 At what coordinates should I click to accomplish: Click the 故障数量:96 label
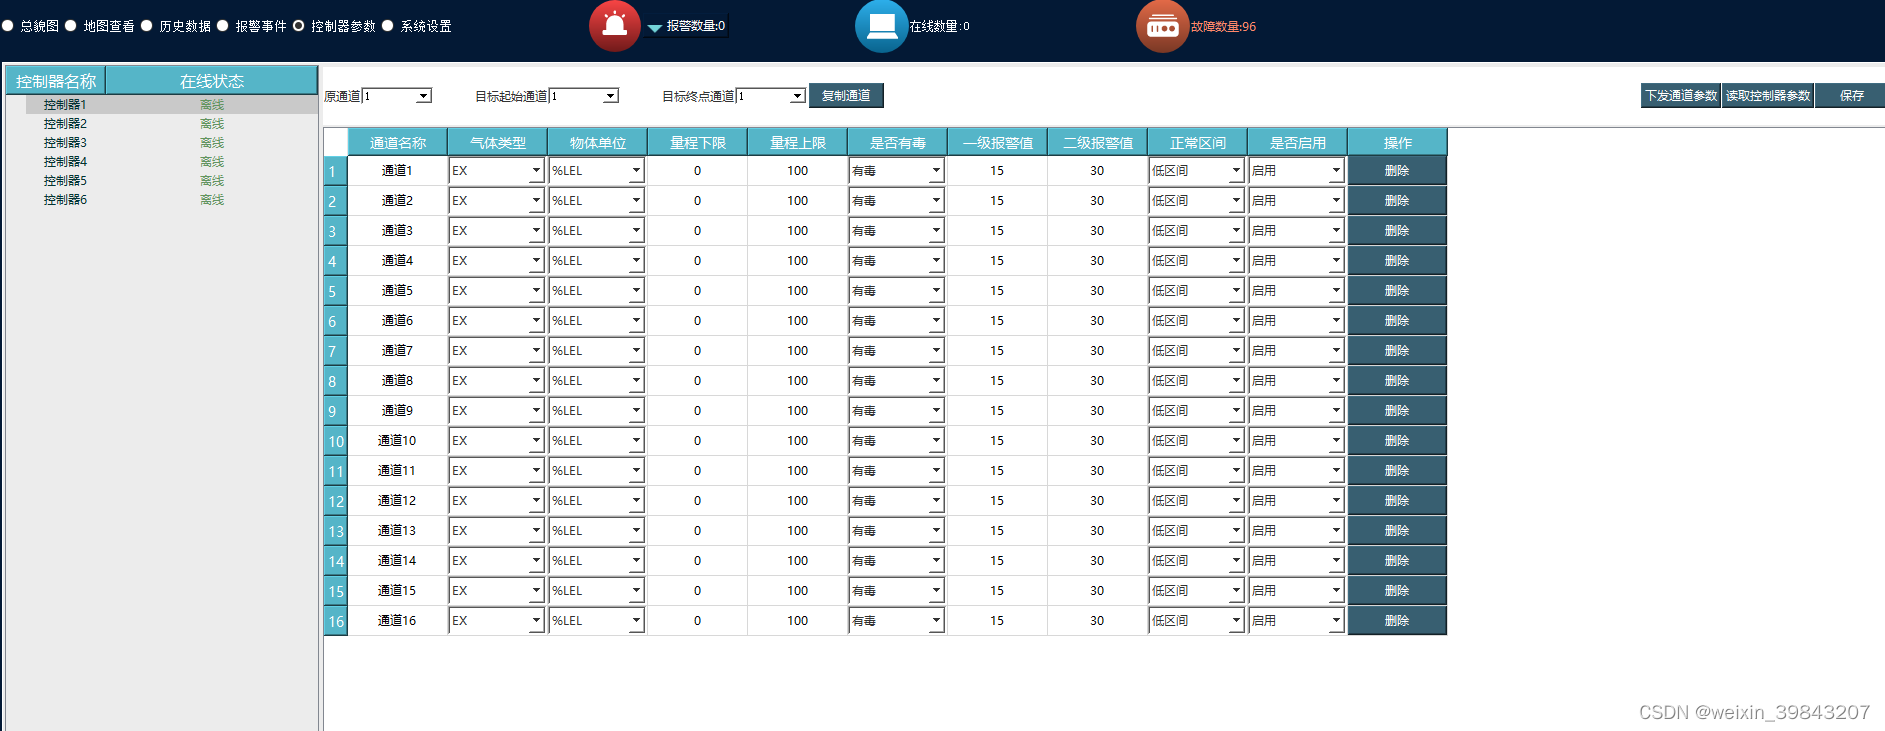pos(1223,27)
